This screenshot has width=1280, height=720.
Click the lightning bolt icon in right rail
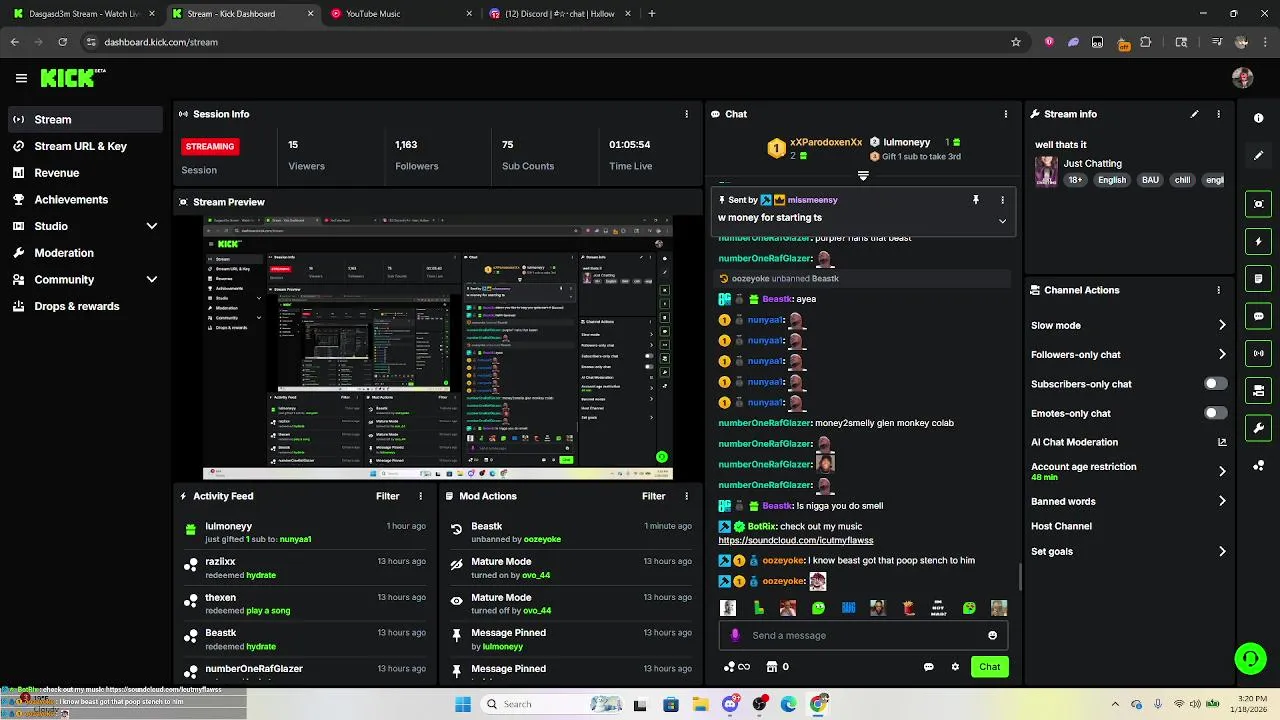click(1258, 241)
